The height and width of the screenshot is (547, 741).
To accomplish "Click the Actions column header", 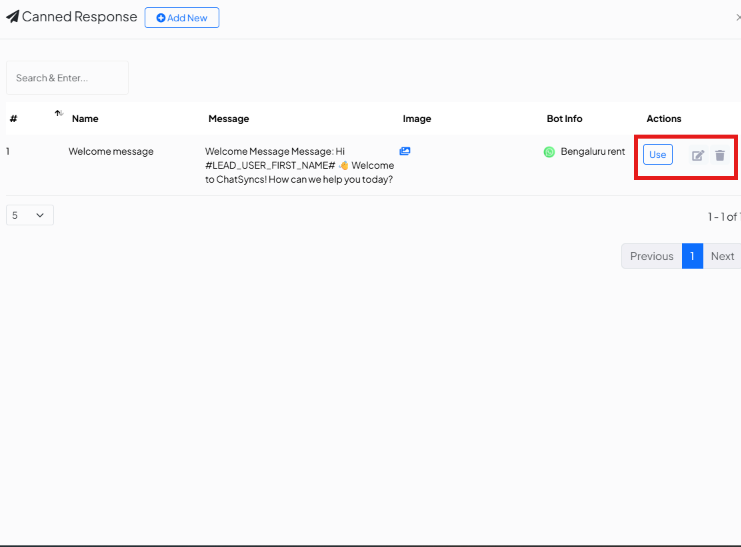I will coord(663,119).
